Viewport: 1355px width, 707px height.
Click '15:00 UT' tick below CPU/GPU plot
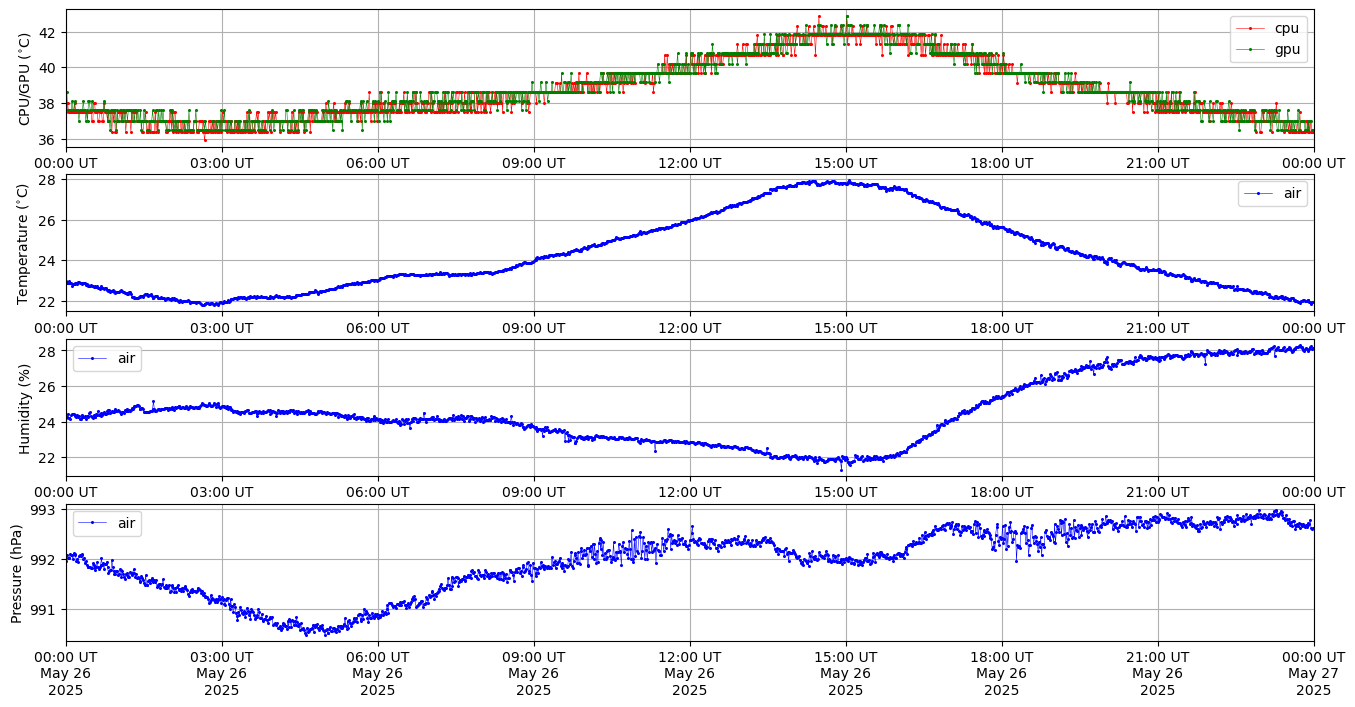pos(846,163)
